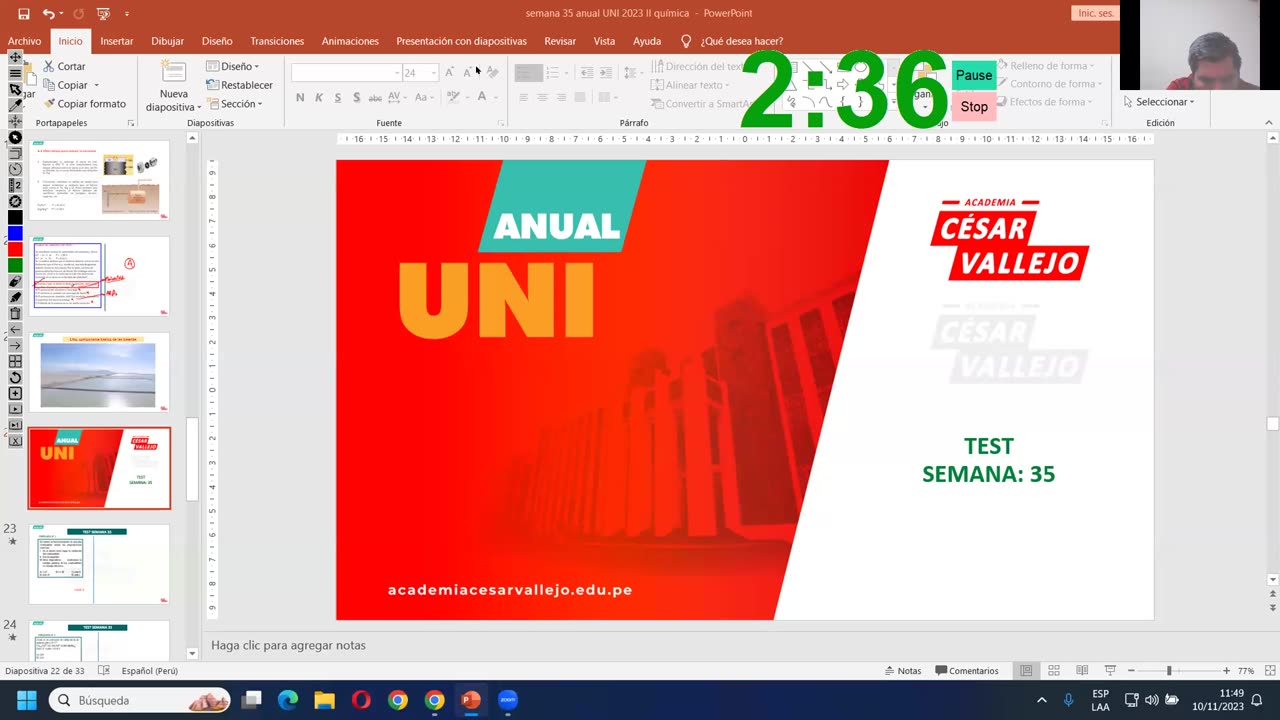Clear all formatting with eraser A icon
Image resolution: width=1280 pixels, height=720 pixels.
point(491,72)
